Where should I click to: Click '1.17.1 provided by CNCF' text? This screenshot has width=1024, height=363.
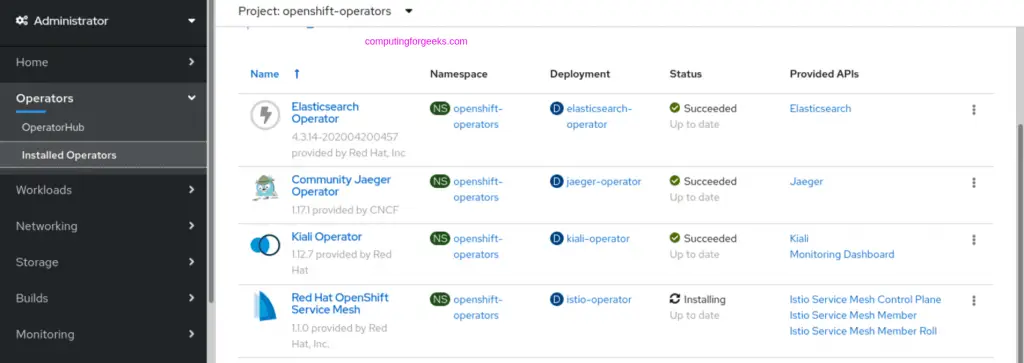345,210
